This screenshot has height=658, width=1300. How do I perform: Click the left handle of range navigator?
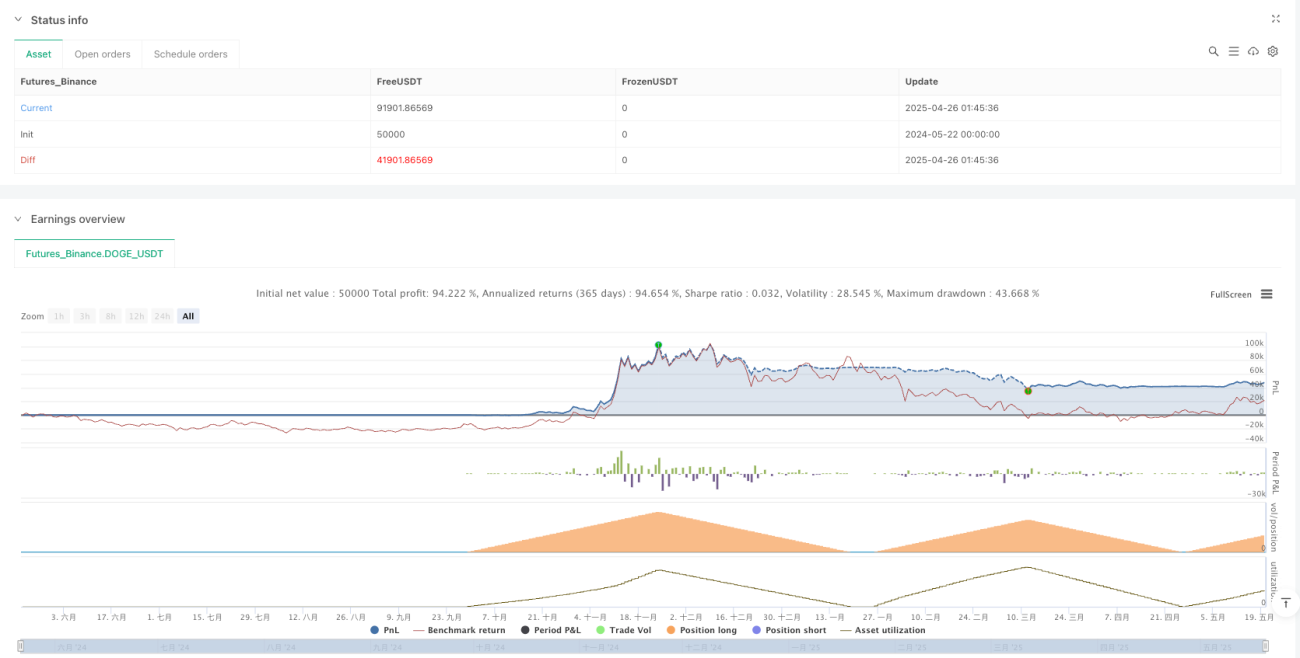pyautogui.click(x=21, y=647)
